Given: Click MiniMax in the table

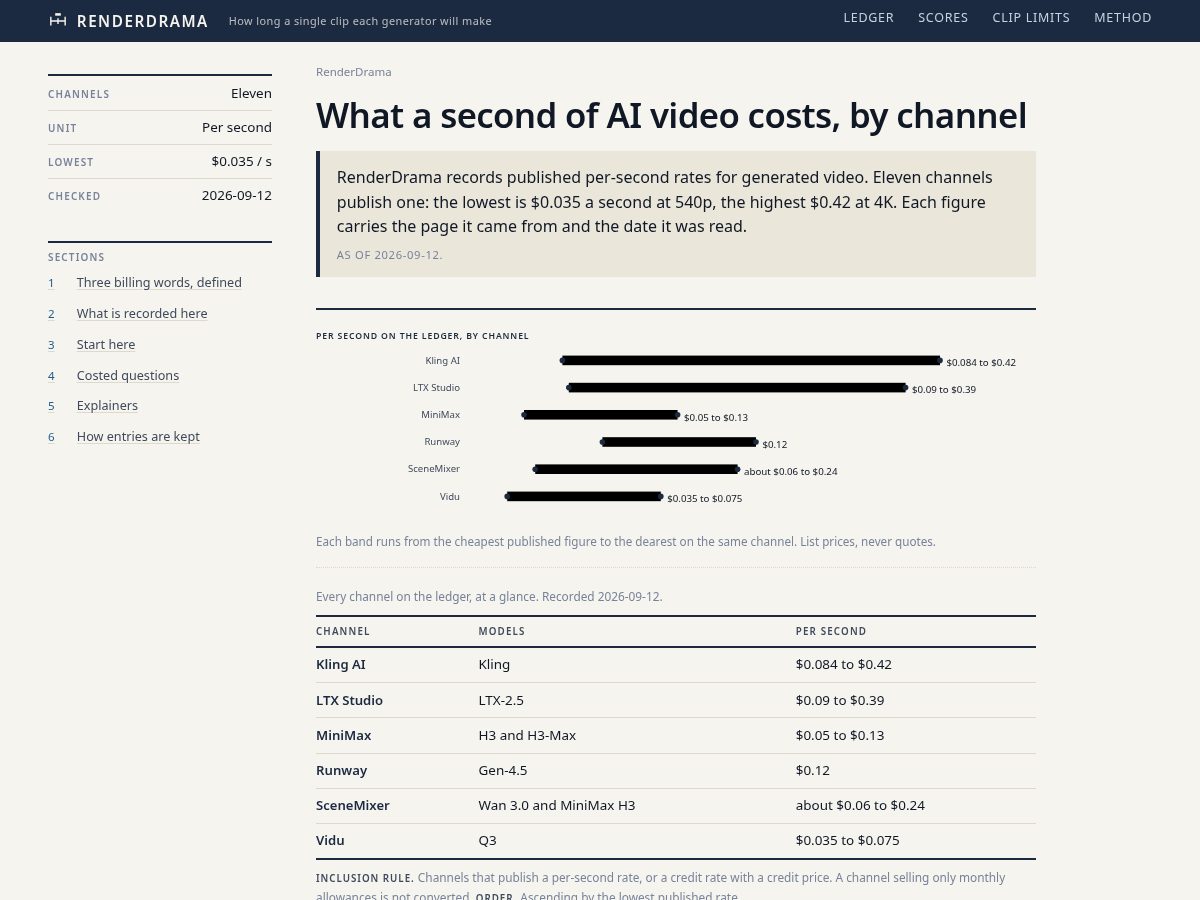Looking at the screenshot, I should pyautogui.click(x=343, y=735).
